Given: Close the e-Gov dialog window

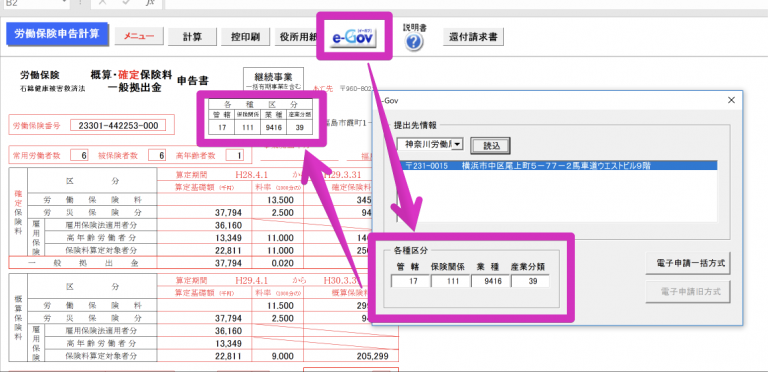Looking at the screenshot, I should click(731, 100).
